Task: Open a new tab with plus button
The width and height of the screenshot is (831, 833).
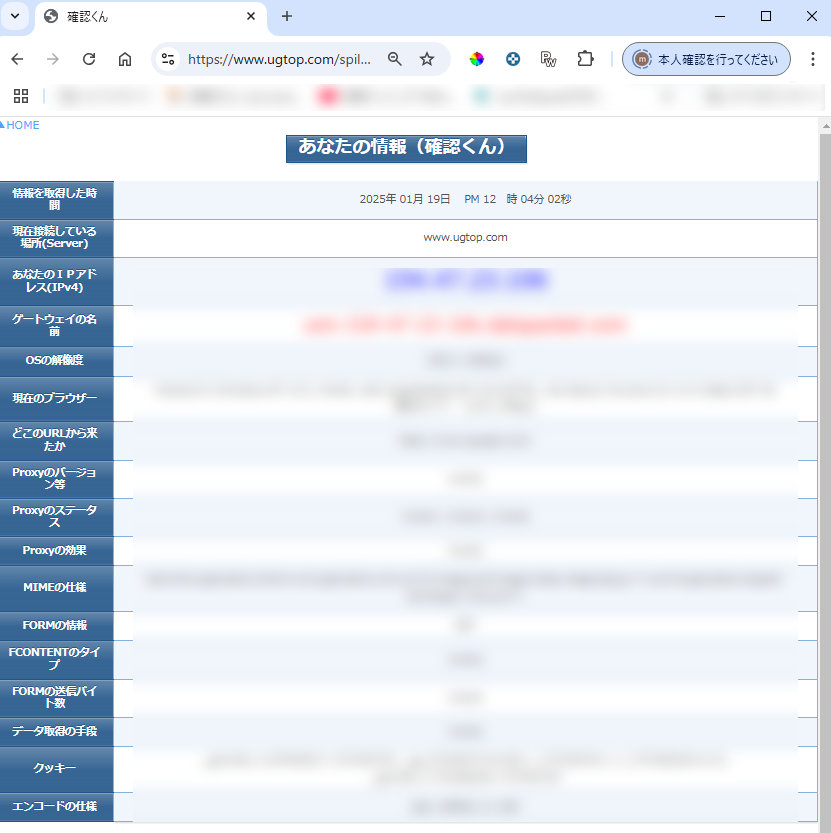Action: point(287,16)
